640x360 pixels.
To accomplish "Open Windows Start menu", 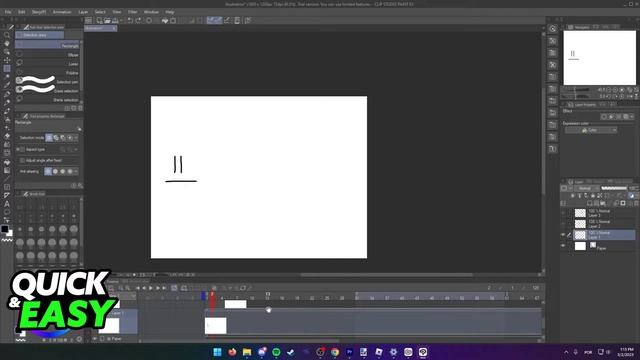I will [x=217, y=352].
